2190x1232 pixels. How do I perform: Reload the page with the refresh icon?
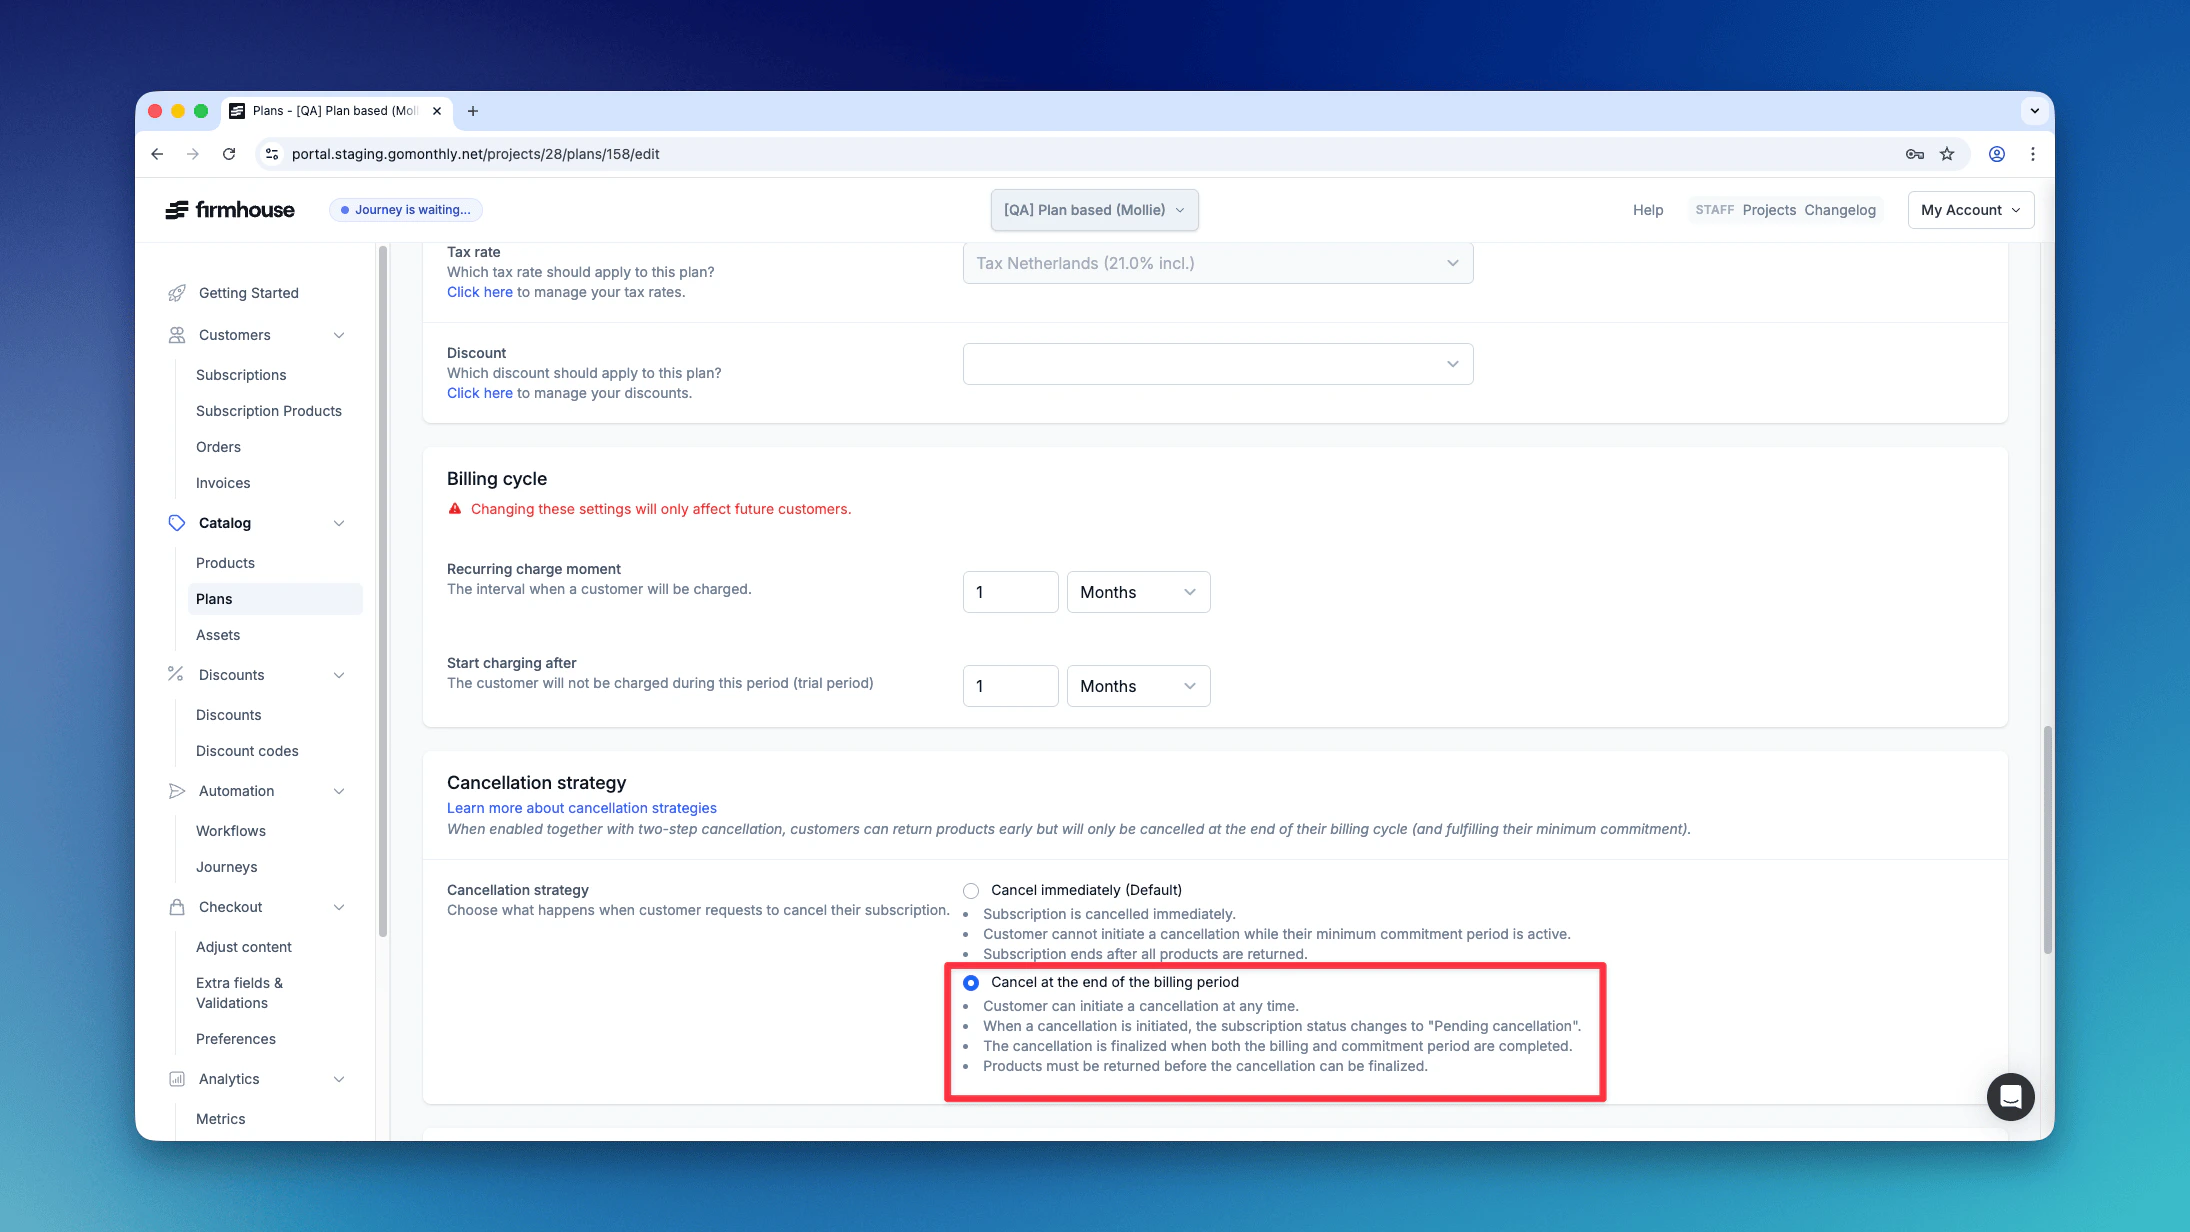click(x=229, y=154)
